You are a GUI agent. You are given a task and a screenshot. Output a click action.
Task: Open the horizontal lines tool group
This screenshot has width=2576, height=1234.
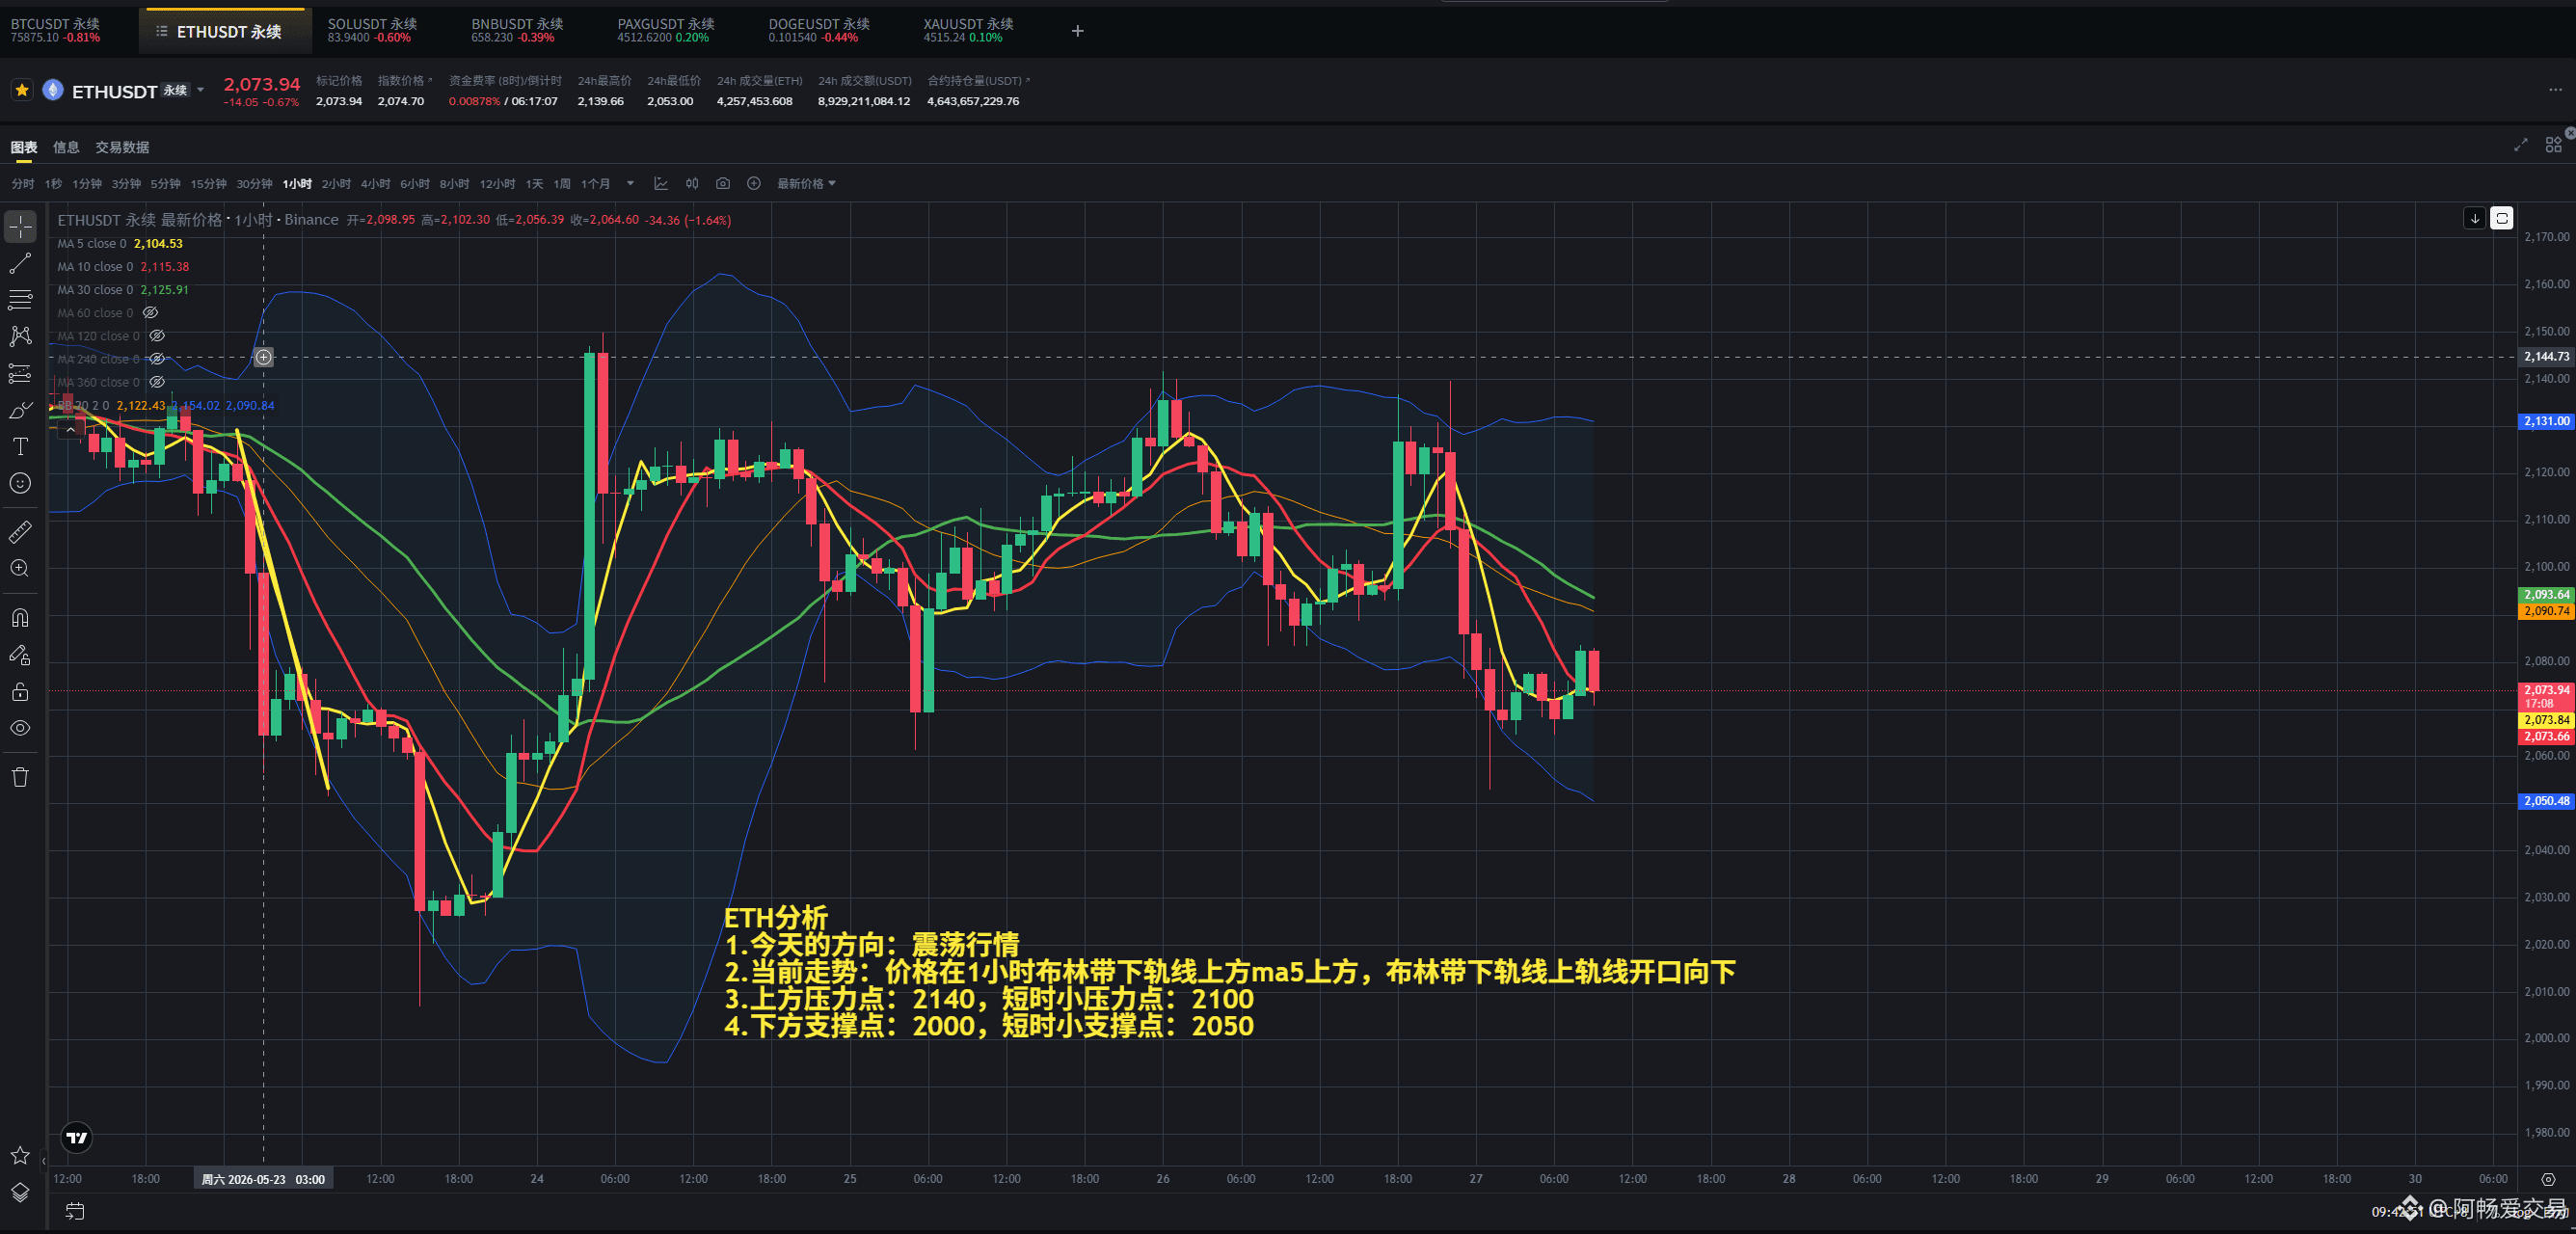click(20, 300)
